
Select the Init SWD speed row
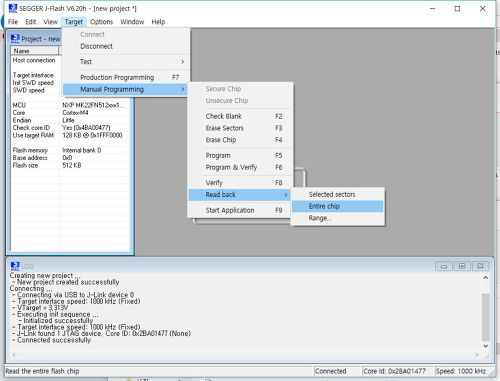pyautogui.click(x=70, y=83)
